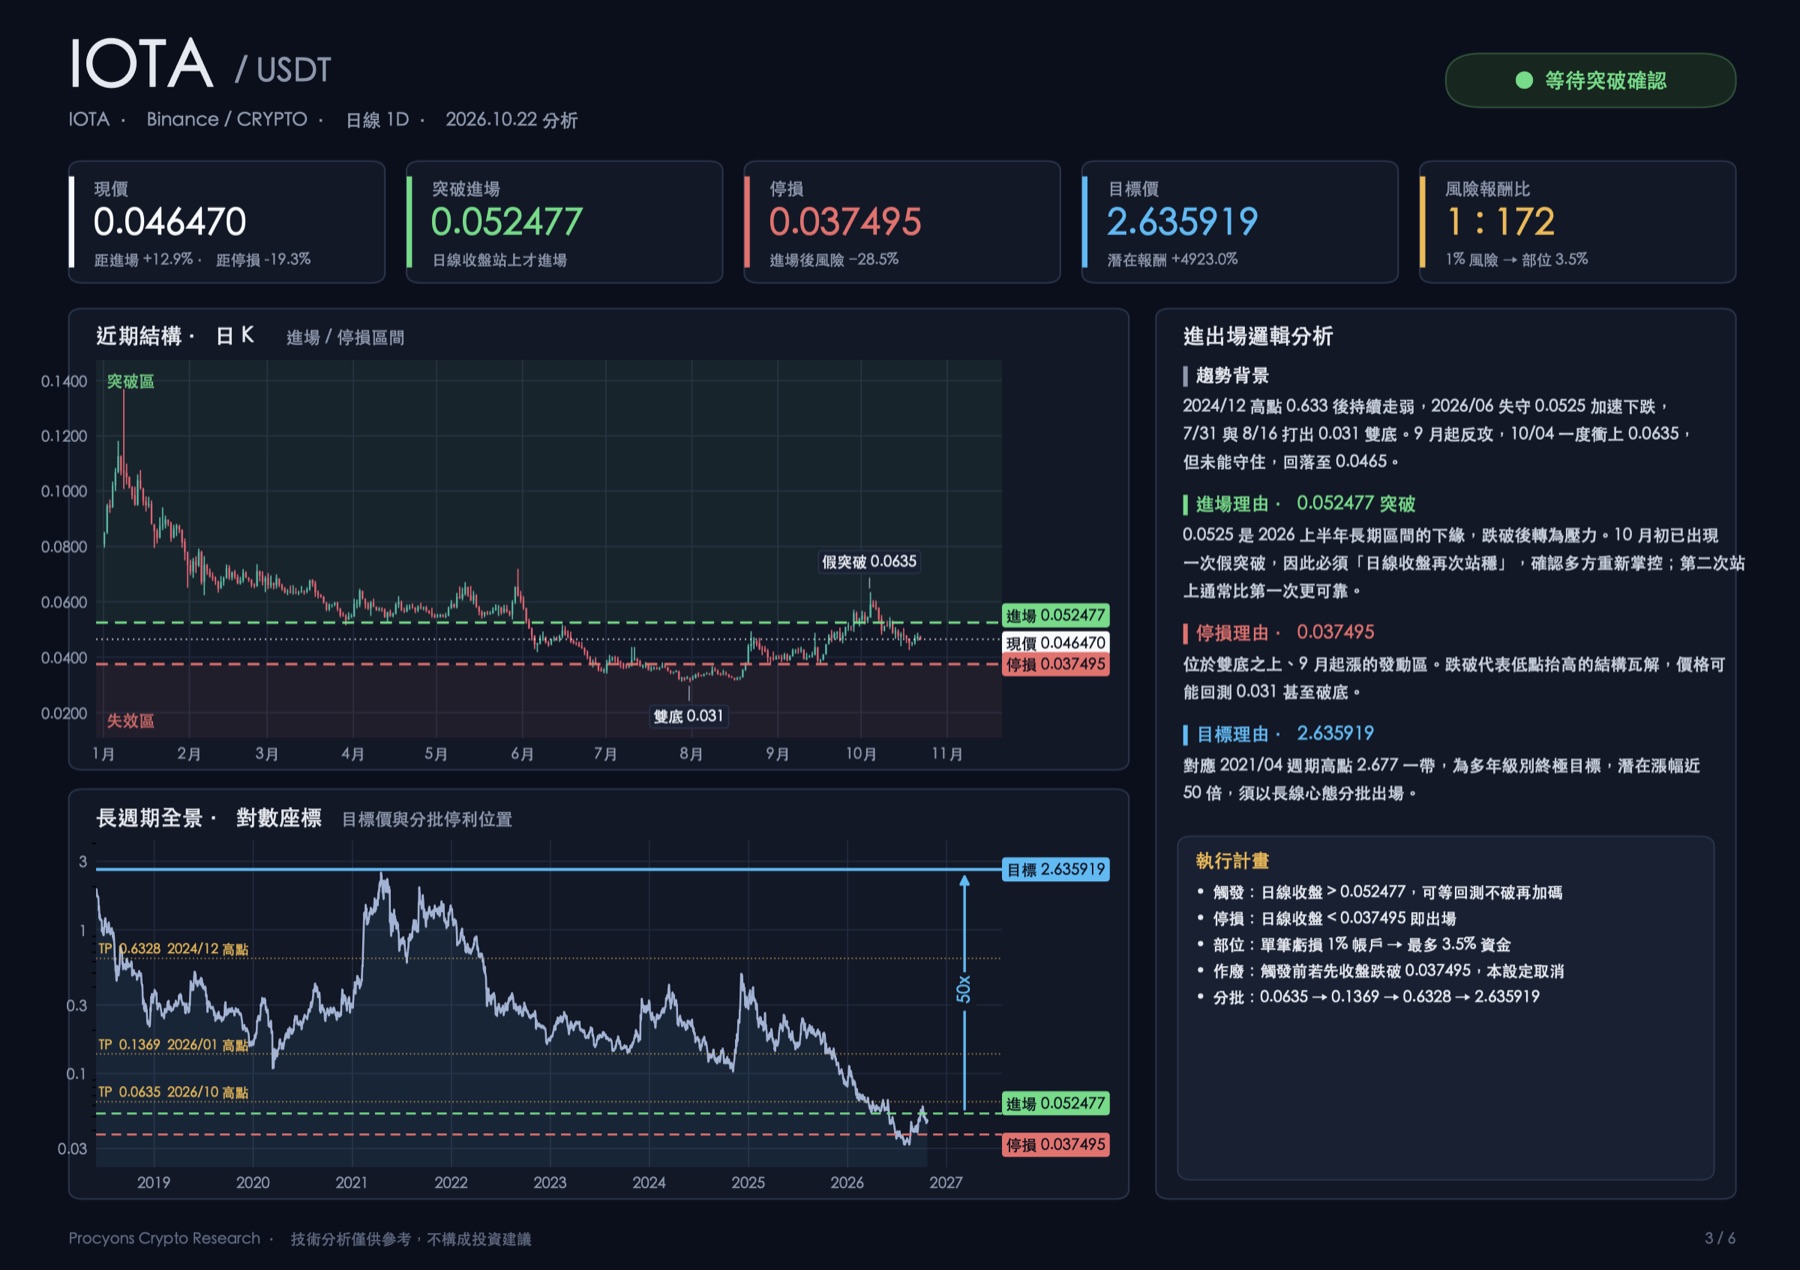Click the 50x upside arrow label
The height and width of the screenshot is (1270, 1800).
pos(963,988)
